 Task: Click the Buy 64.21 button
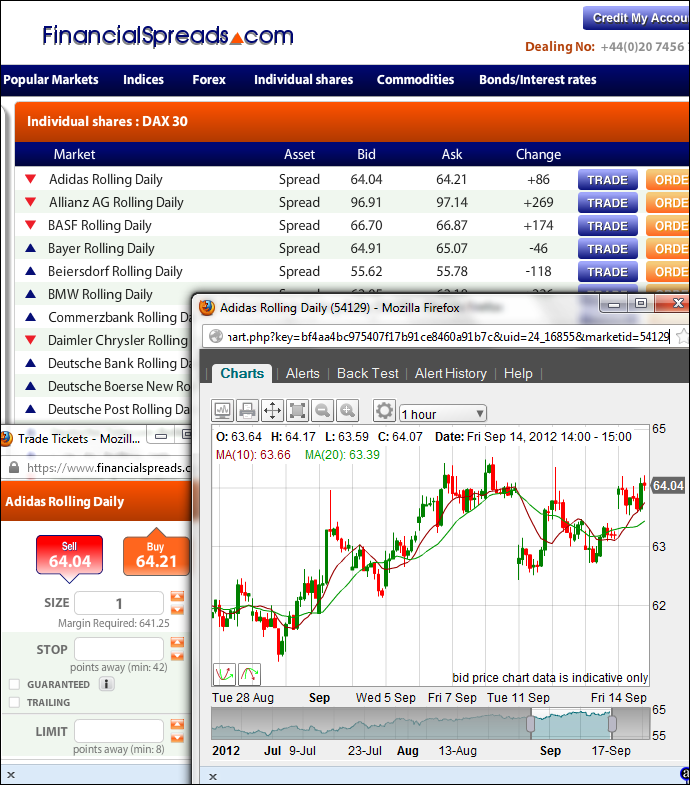point(156,554)
